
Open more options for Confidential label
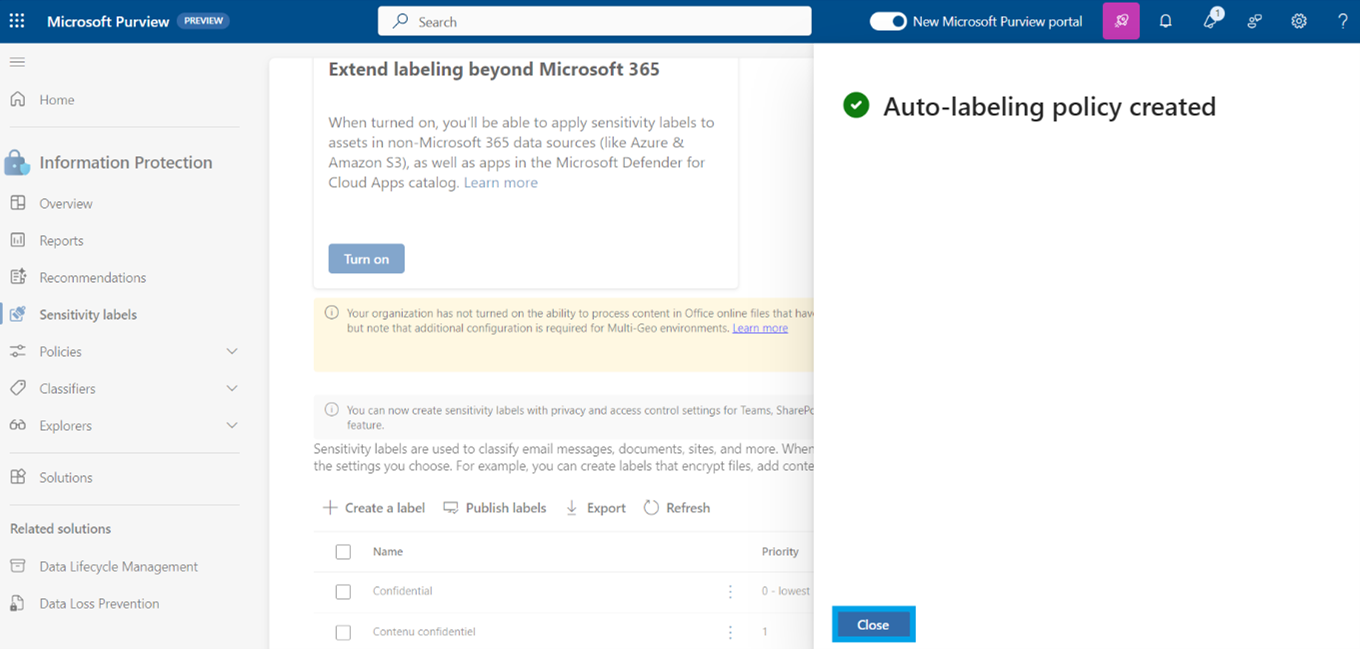tap(730, 591)
